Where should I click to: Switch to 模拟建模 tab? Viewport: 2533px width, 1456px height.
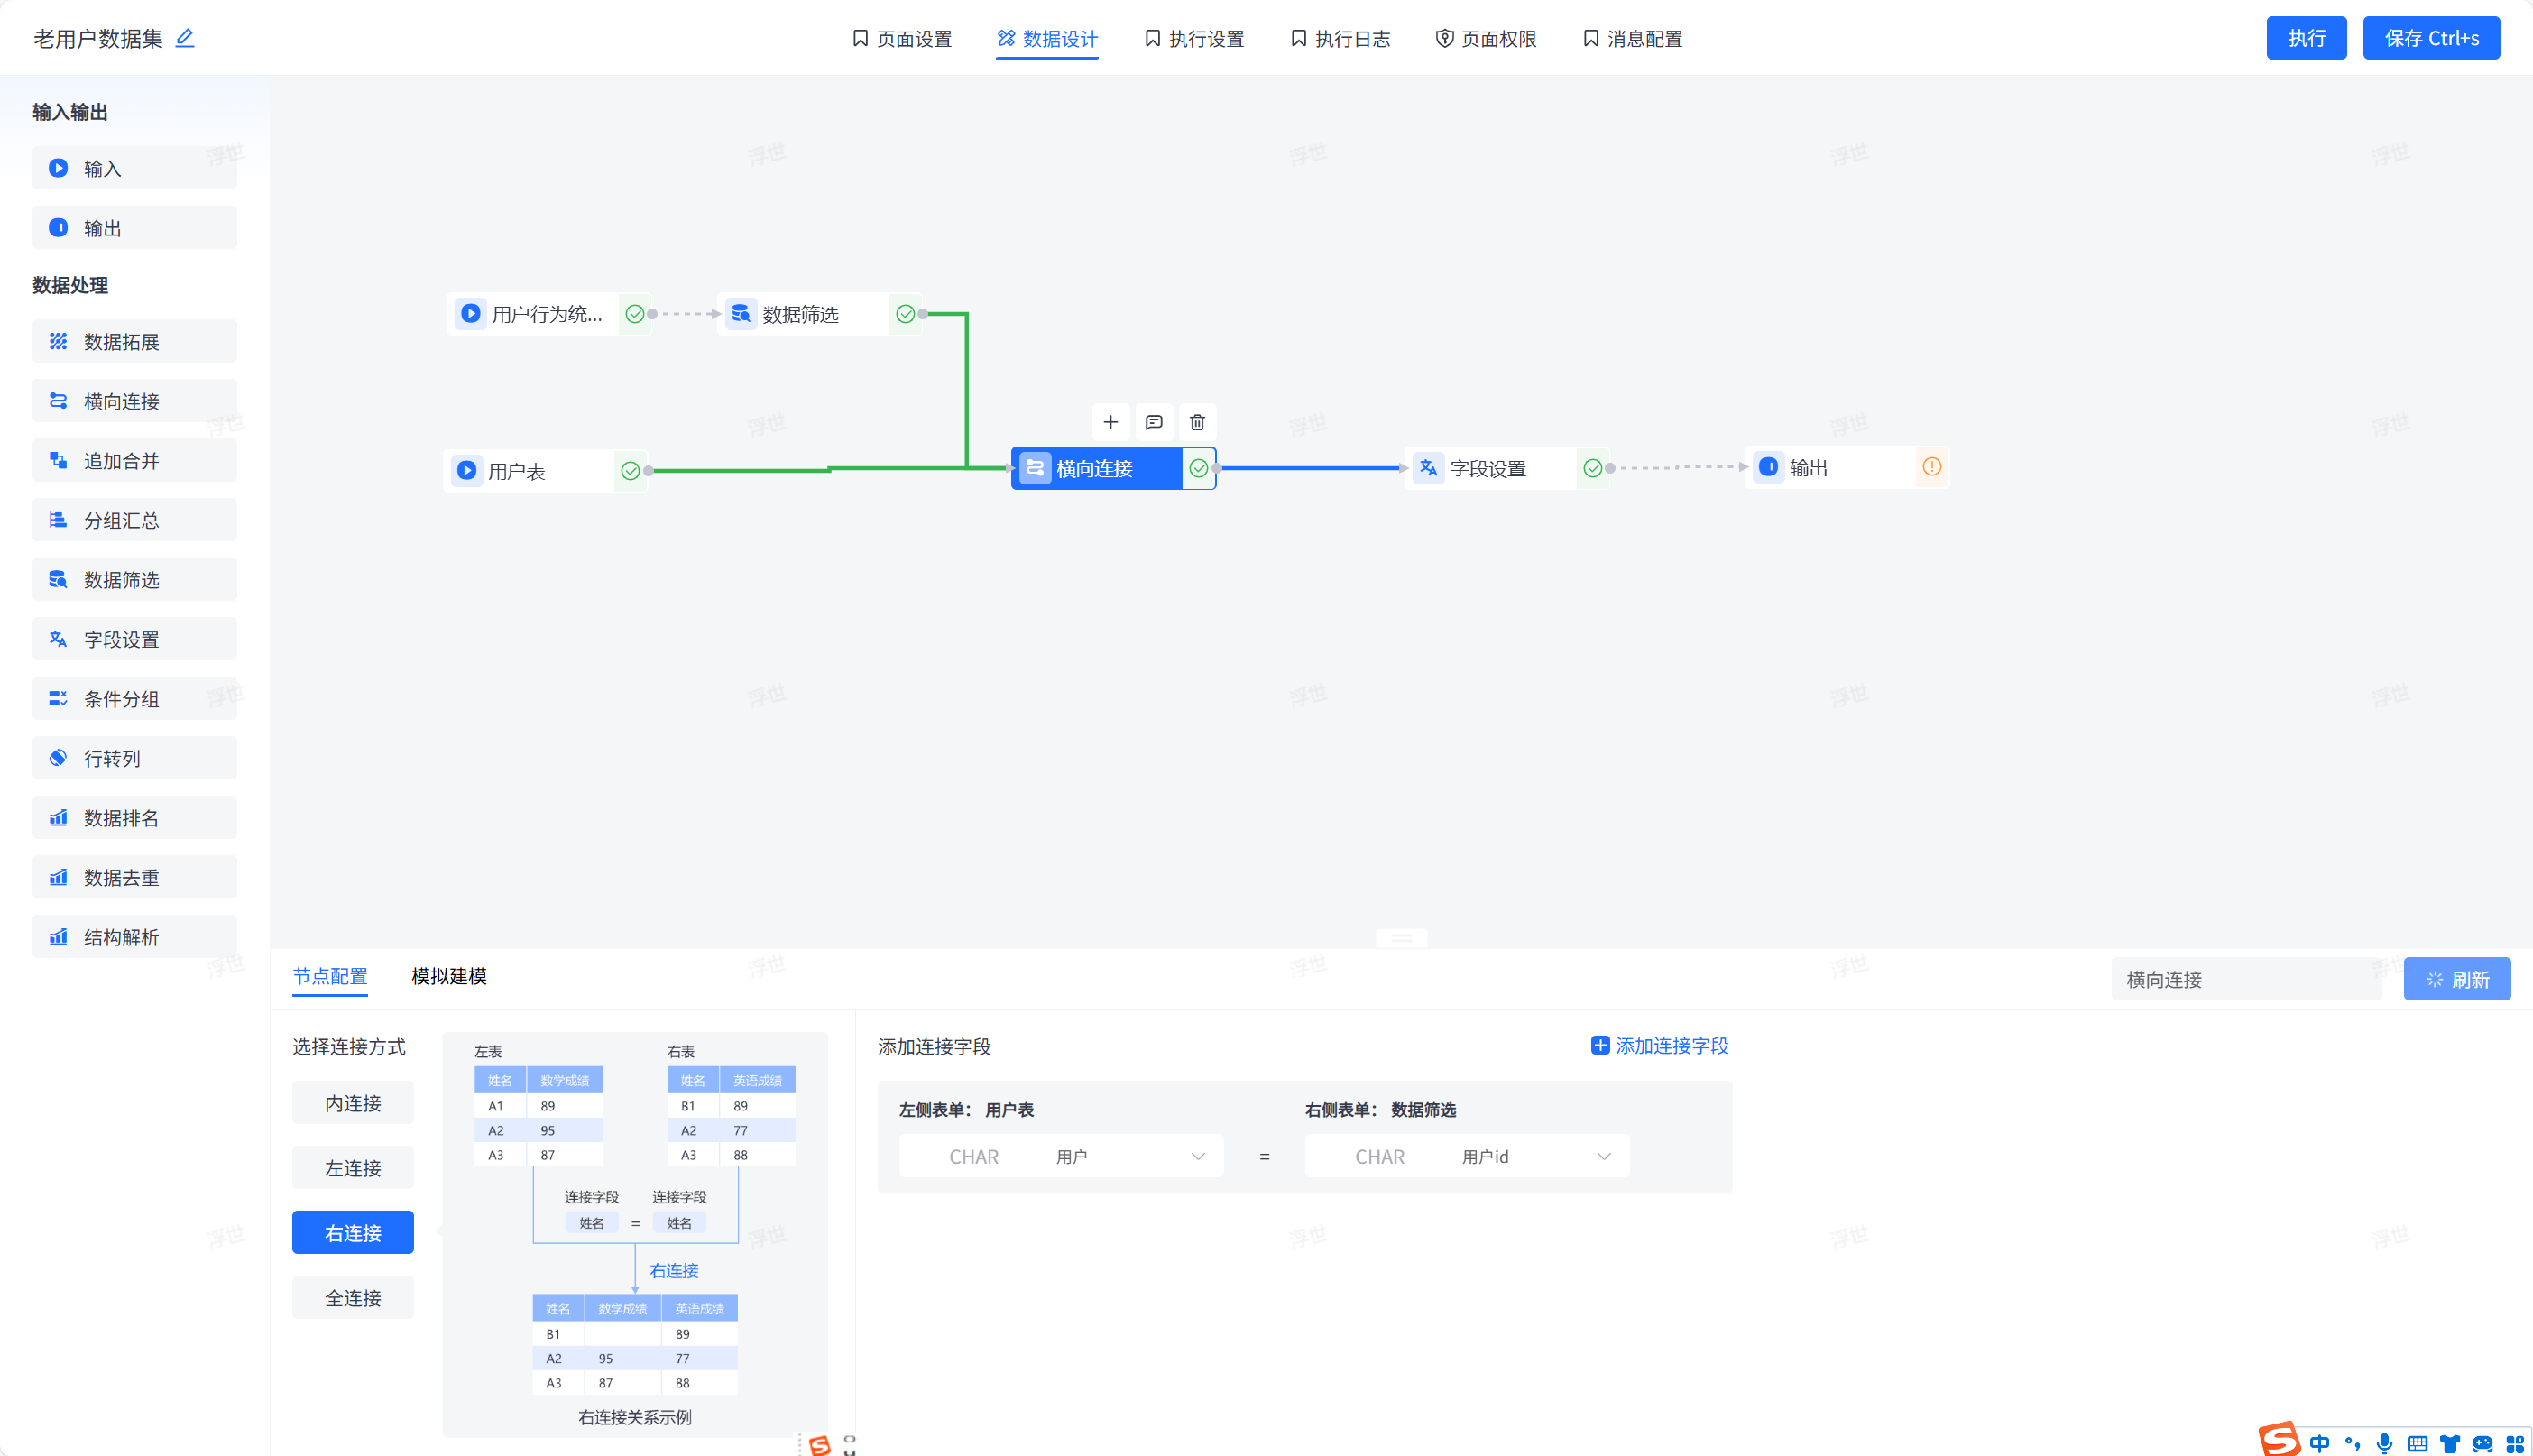click(449, 976)
